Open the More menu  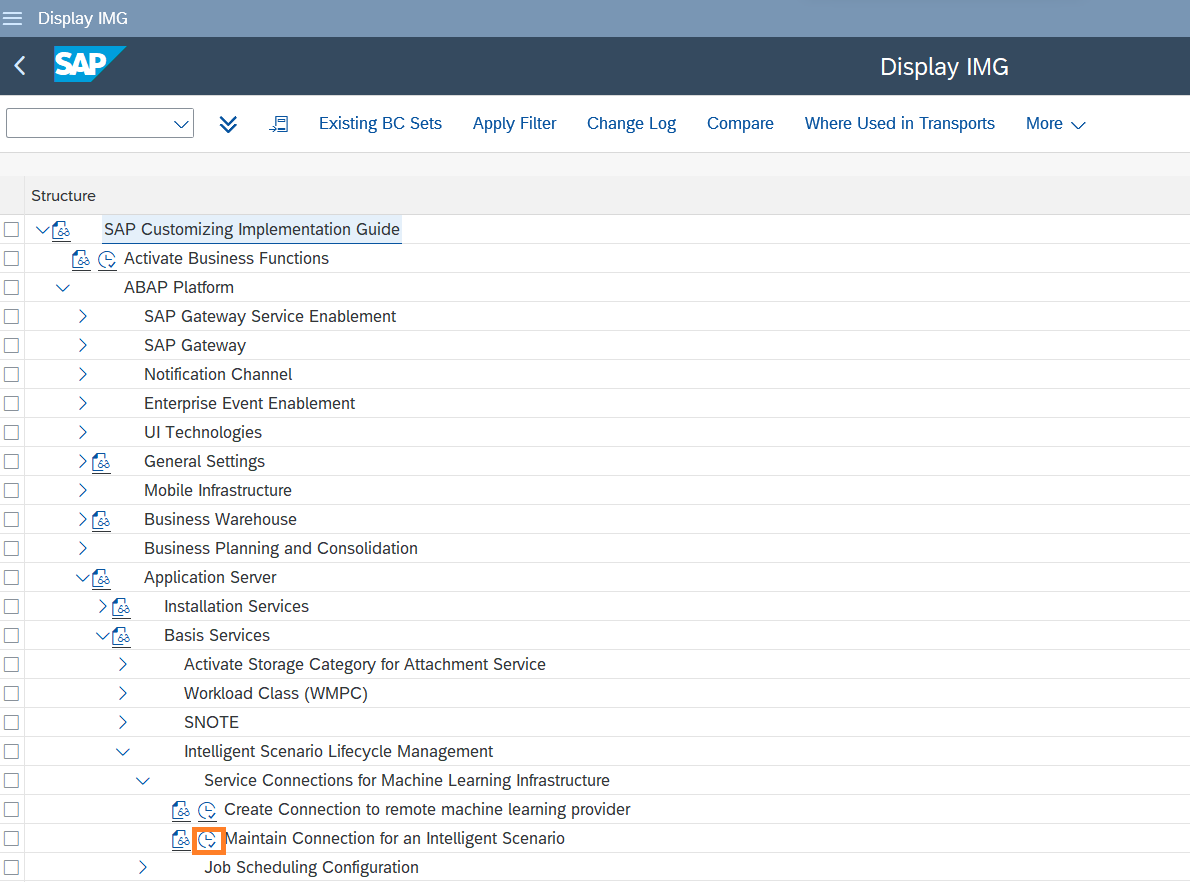click(x=1055, y=124)
